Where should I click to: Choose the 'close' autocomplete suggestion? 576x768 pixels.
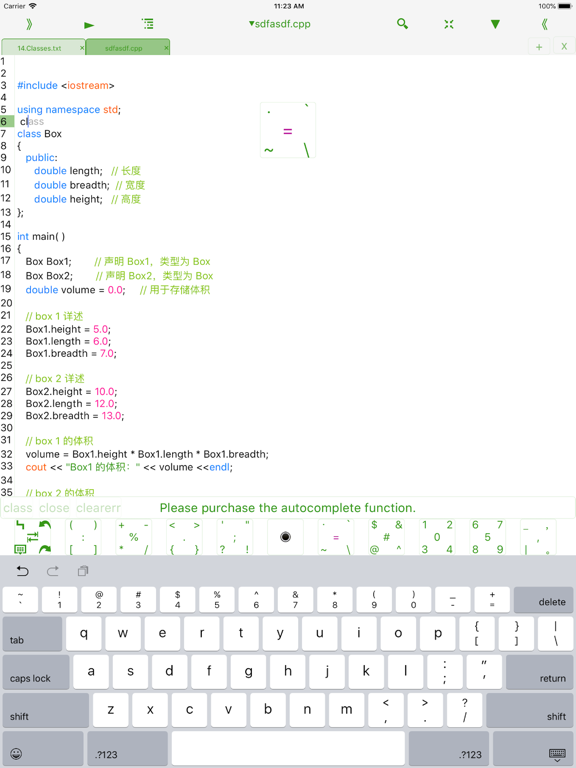pos(54,508)
